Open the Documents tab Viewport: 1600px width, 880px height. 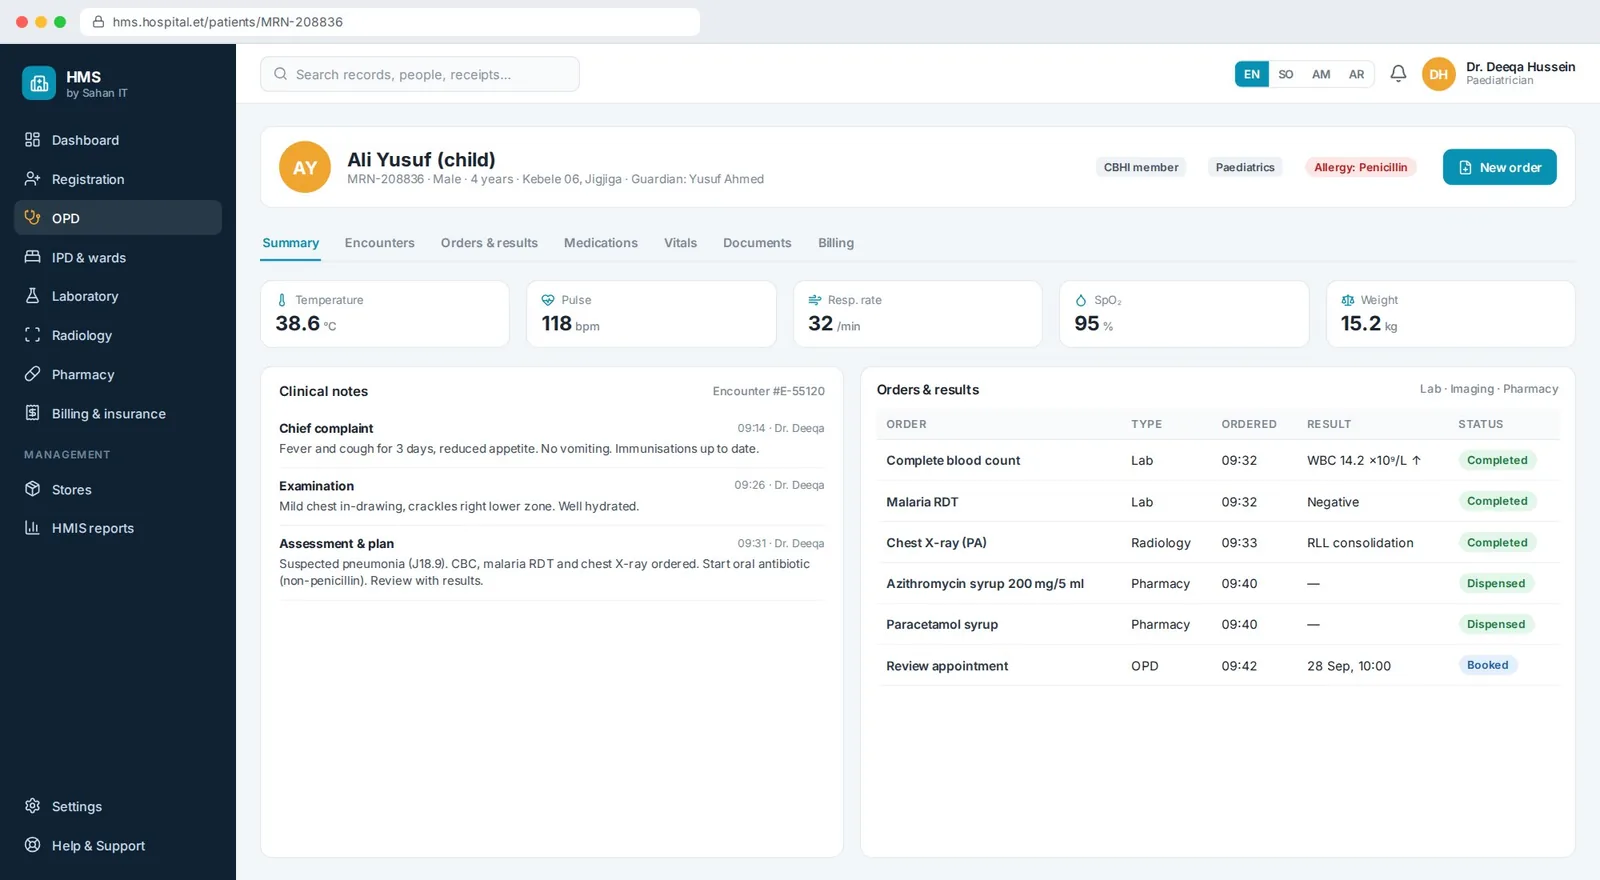tap(757, 243)
